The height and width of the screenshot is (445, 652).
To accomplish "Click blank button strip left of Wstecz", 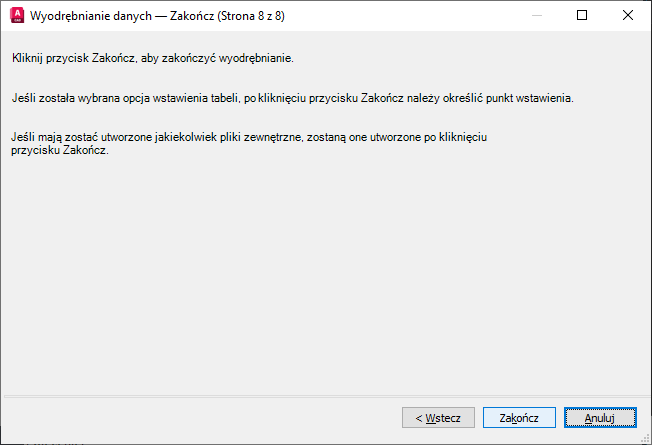I will point(200,417).
